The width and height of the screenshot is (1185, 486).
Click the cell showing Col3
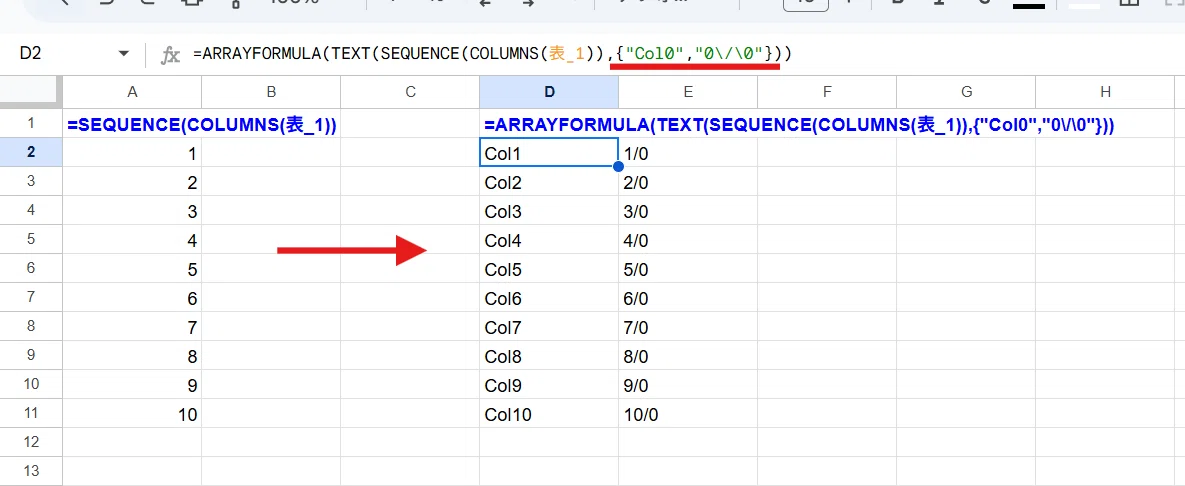(549, 210)
